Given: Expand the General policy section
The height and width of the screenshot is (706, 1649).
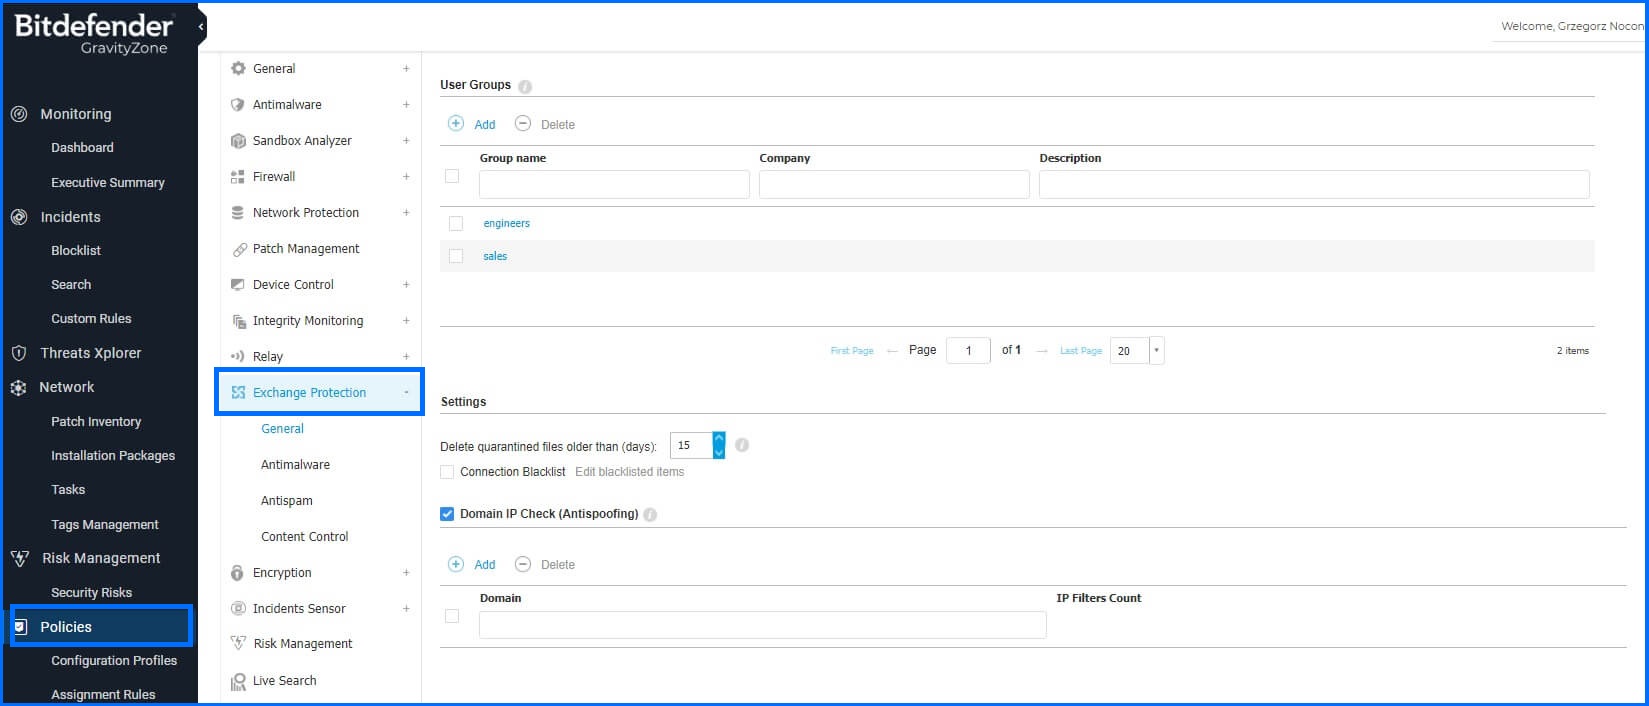Looking at the screenshot, I should 406,69.
